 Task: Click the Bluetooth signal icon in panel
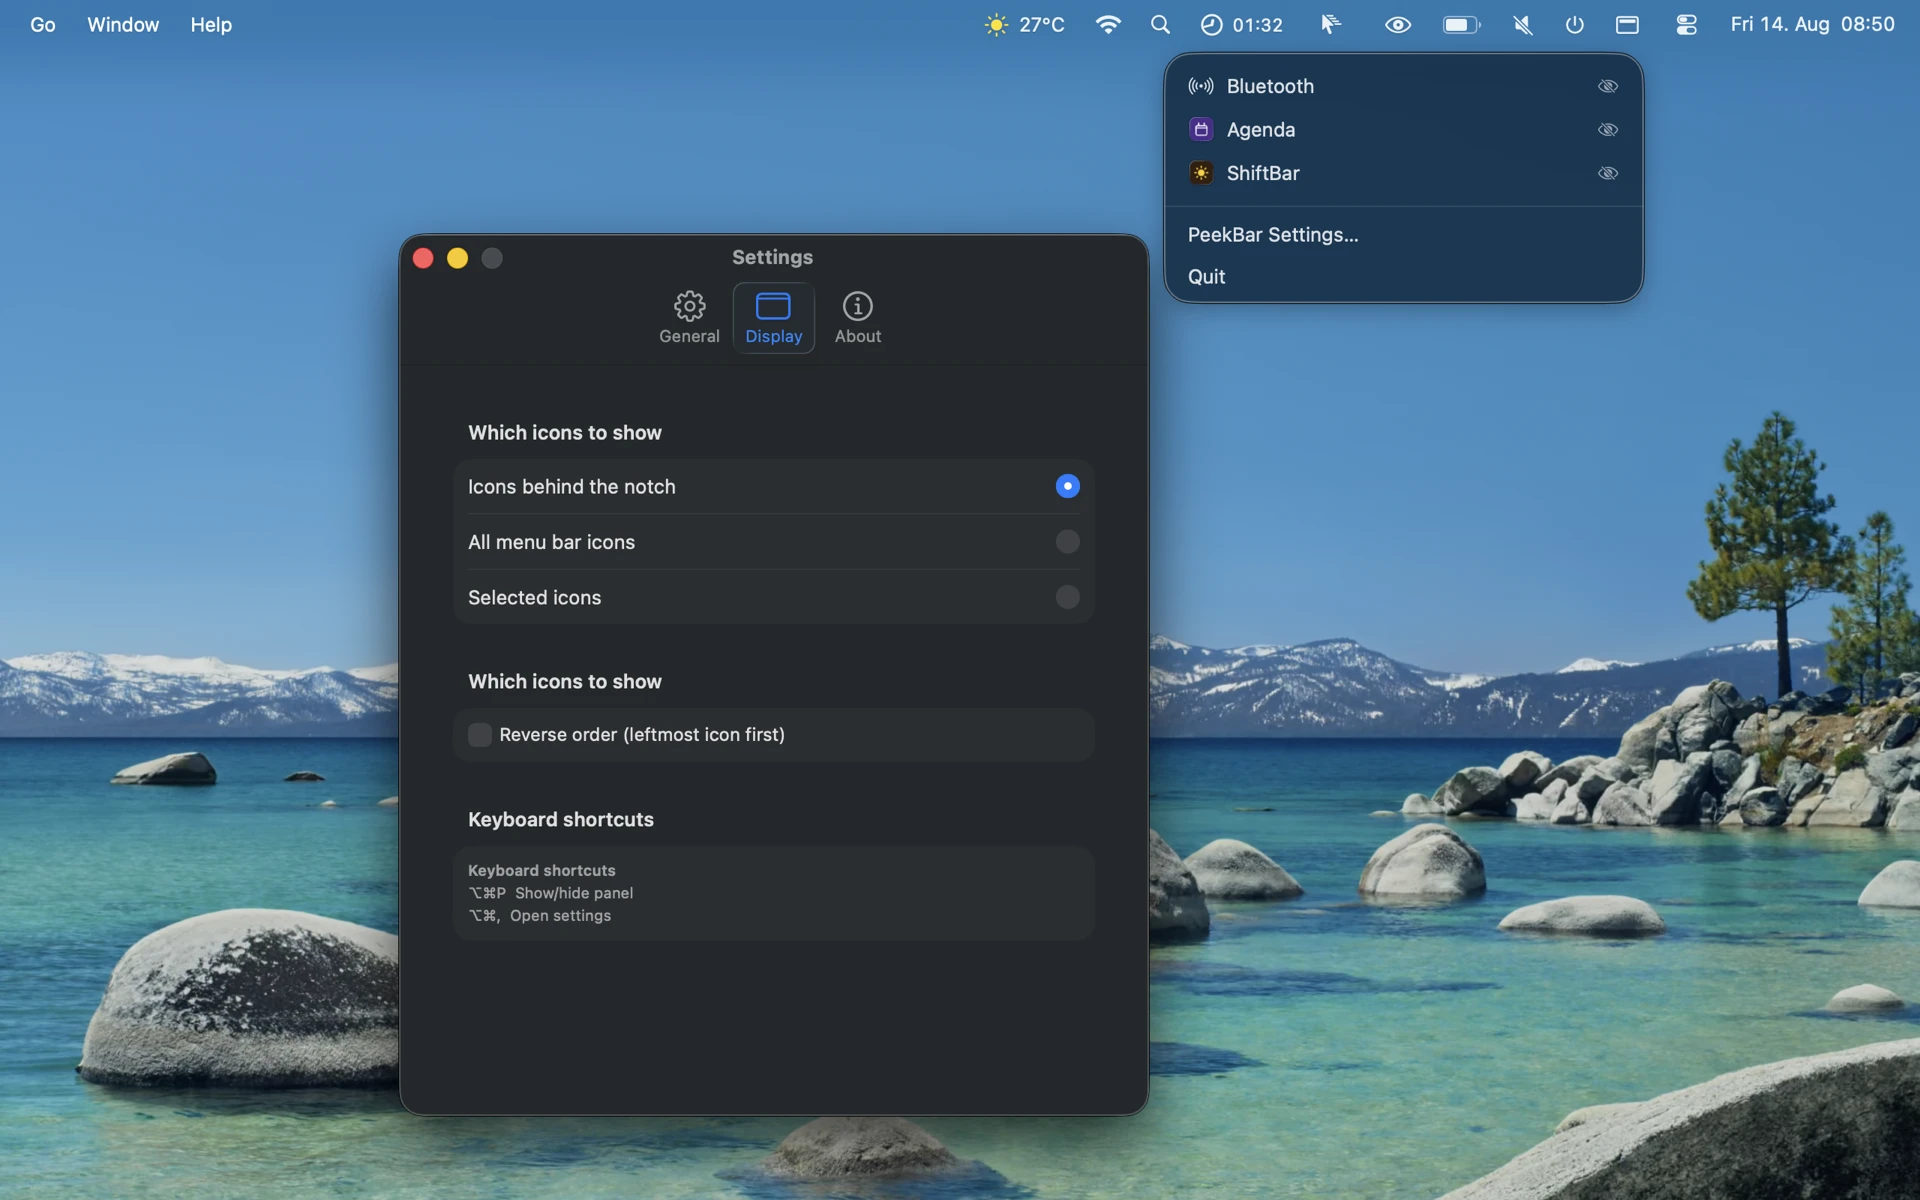pos(1201,86)
